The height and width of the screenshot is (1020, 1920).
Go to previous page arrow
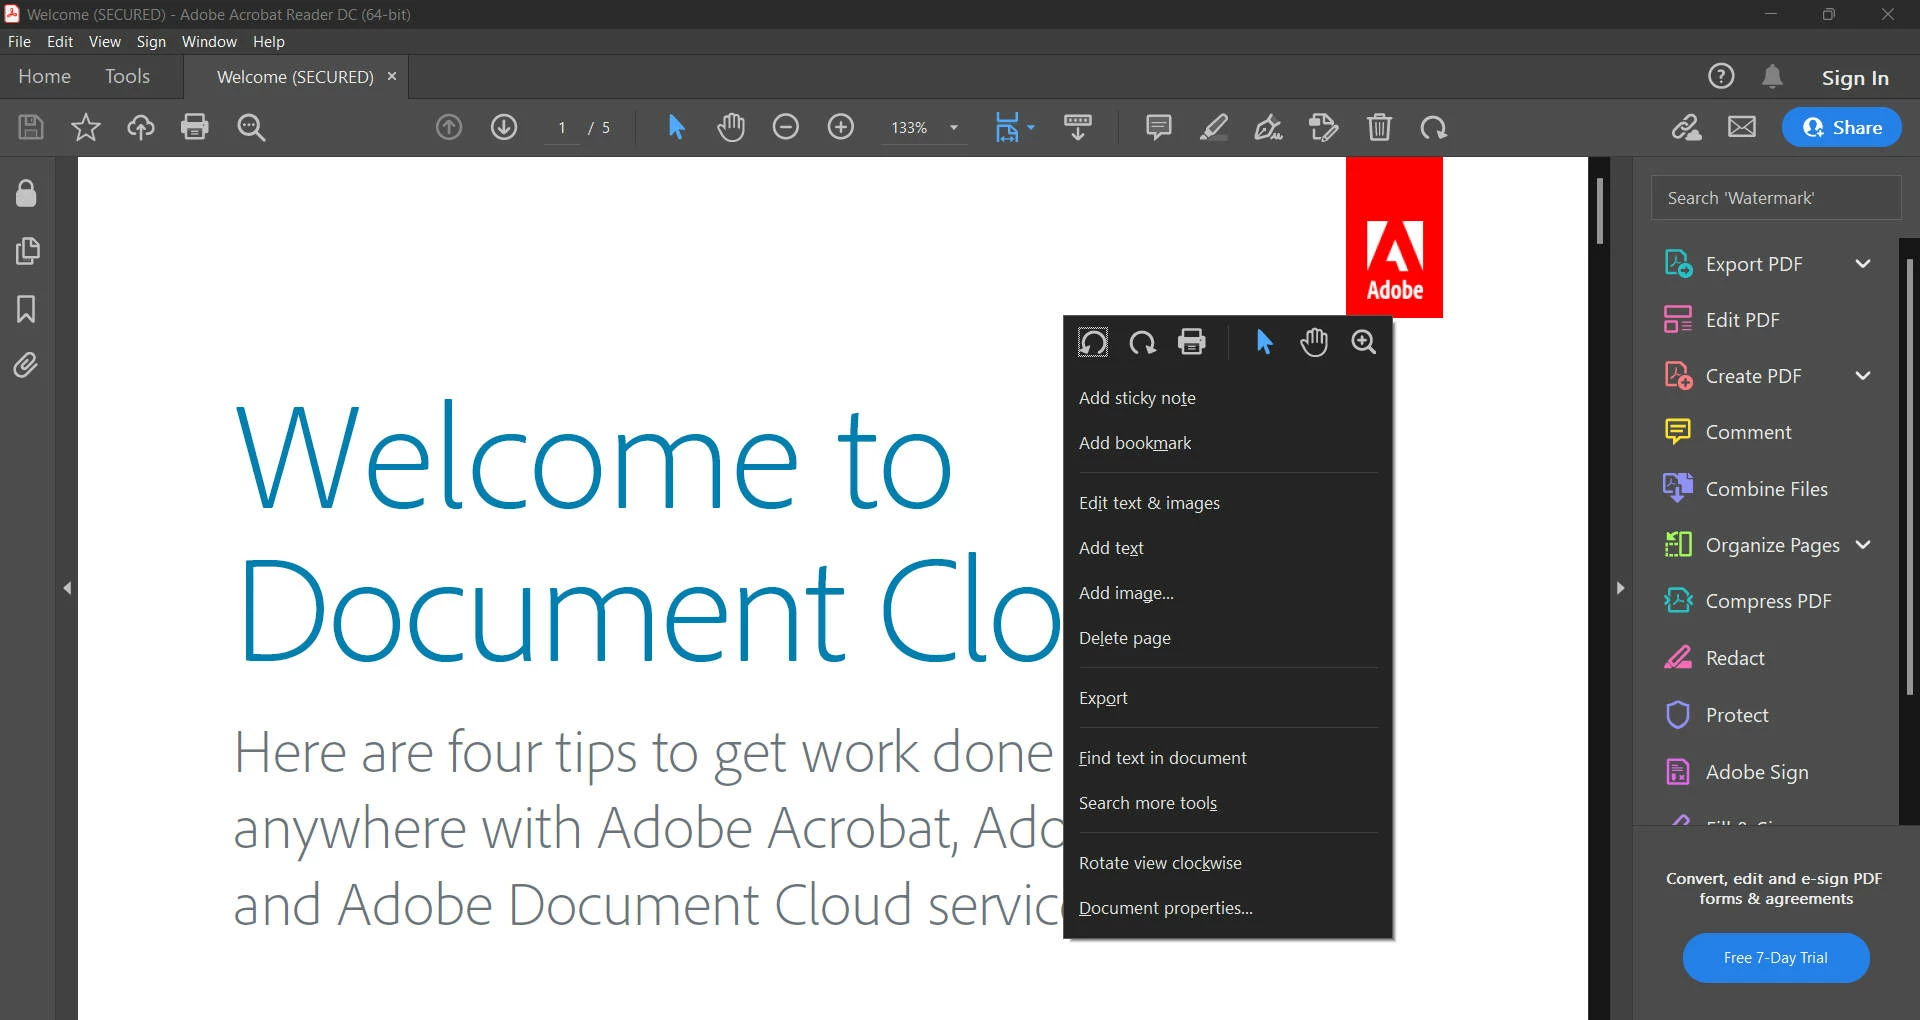(449, 127)
